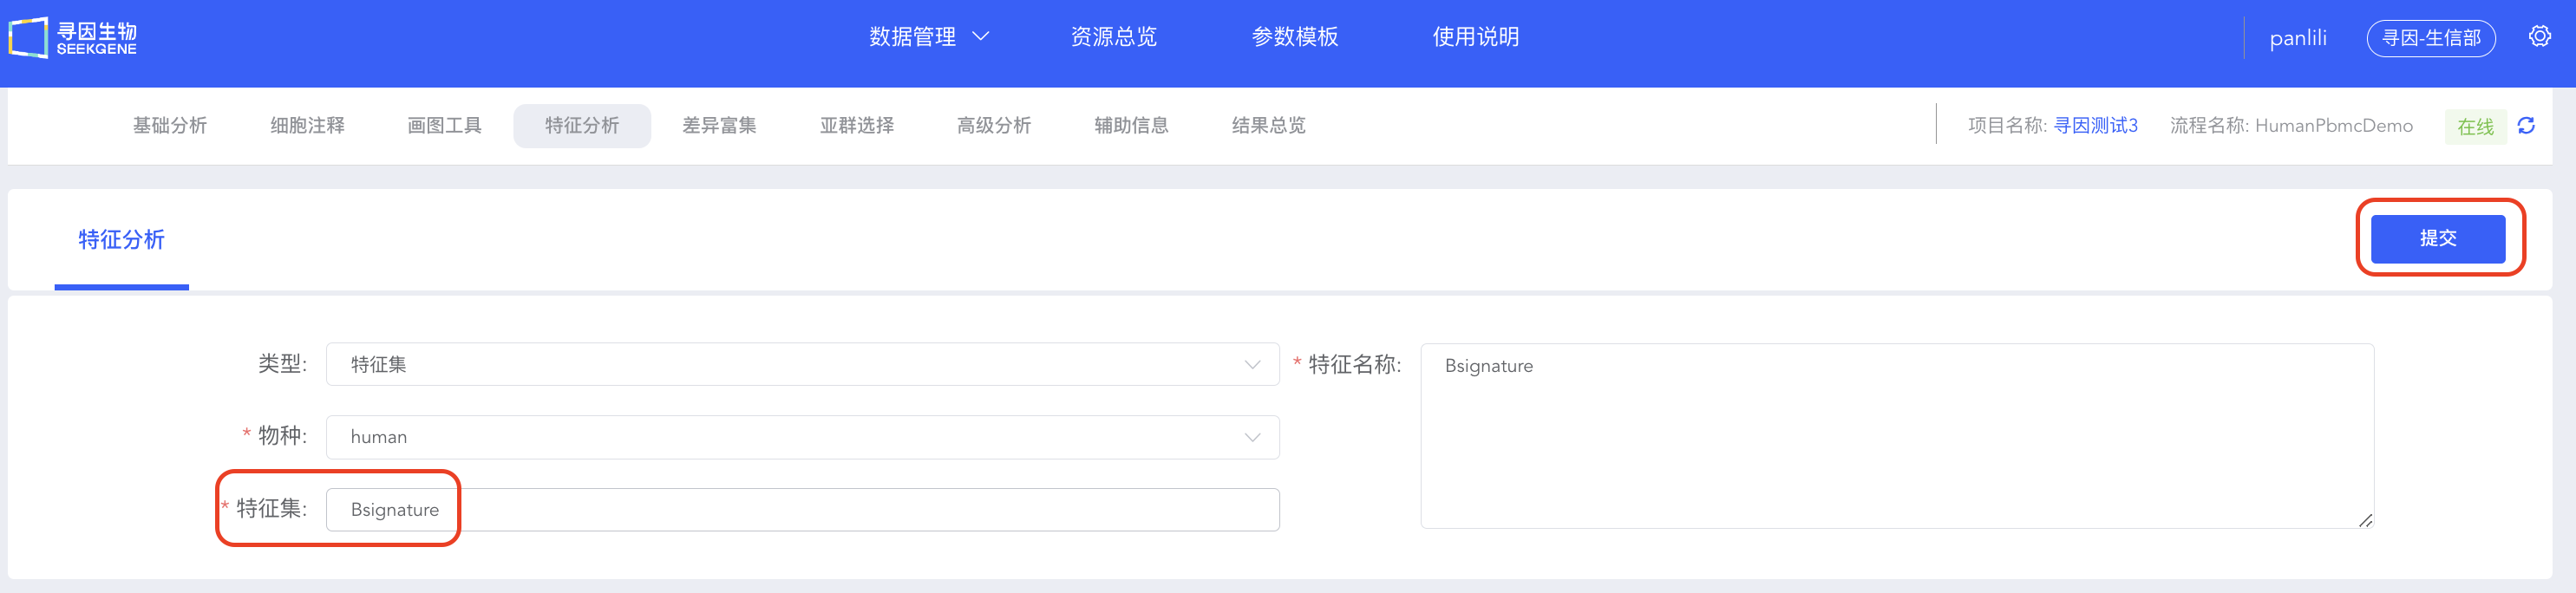Open 资源总览 in the top menu
The height and width of the screenshot is (593, 2576).
[x=1113, y=37]
